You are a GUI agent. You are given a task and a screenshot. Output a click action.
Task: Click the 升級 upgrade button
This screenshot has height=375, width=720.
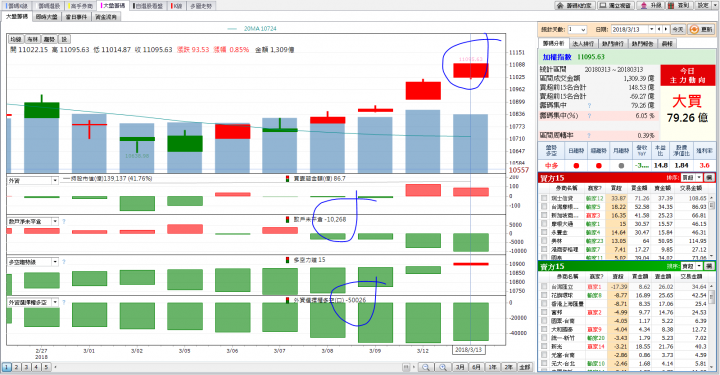tap(651, 6)
